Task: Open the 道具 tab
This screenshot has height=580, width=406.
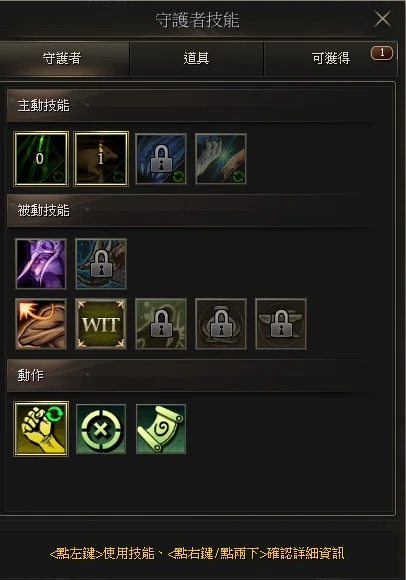Action: (196, 58)
